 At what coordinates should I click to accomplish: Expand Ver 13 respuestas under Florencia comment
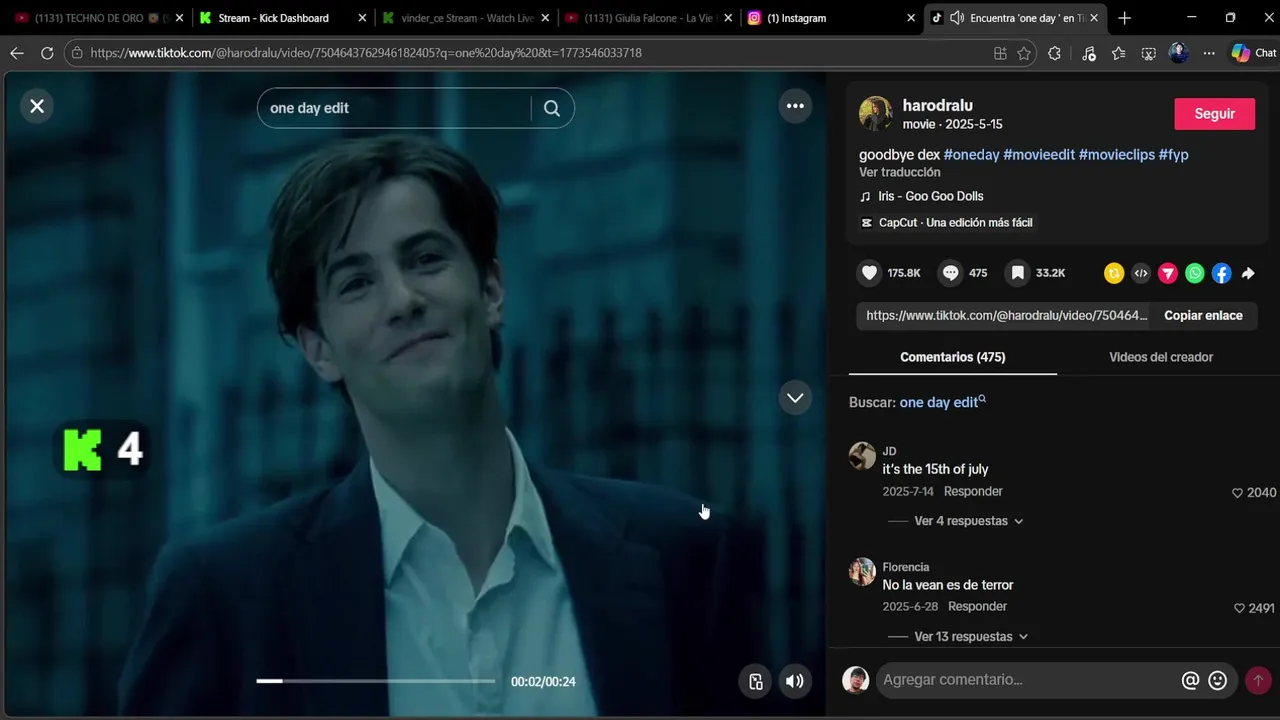tap(971, 637)
